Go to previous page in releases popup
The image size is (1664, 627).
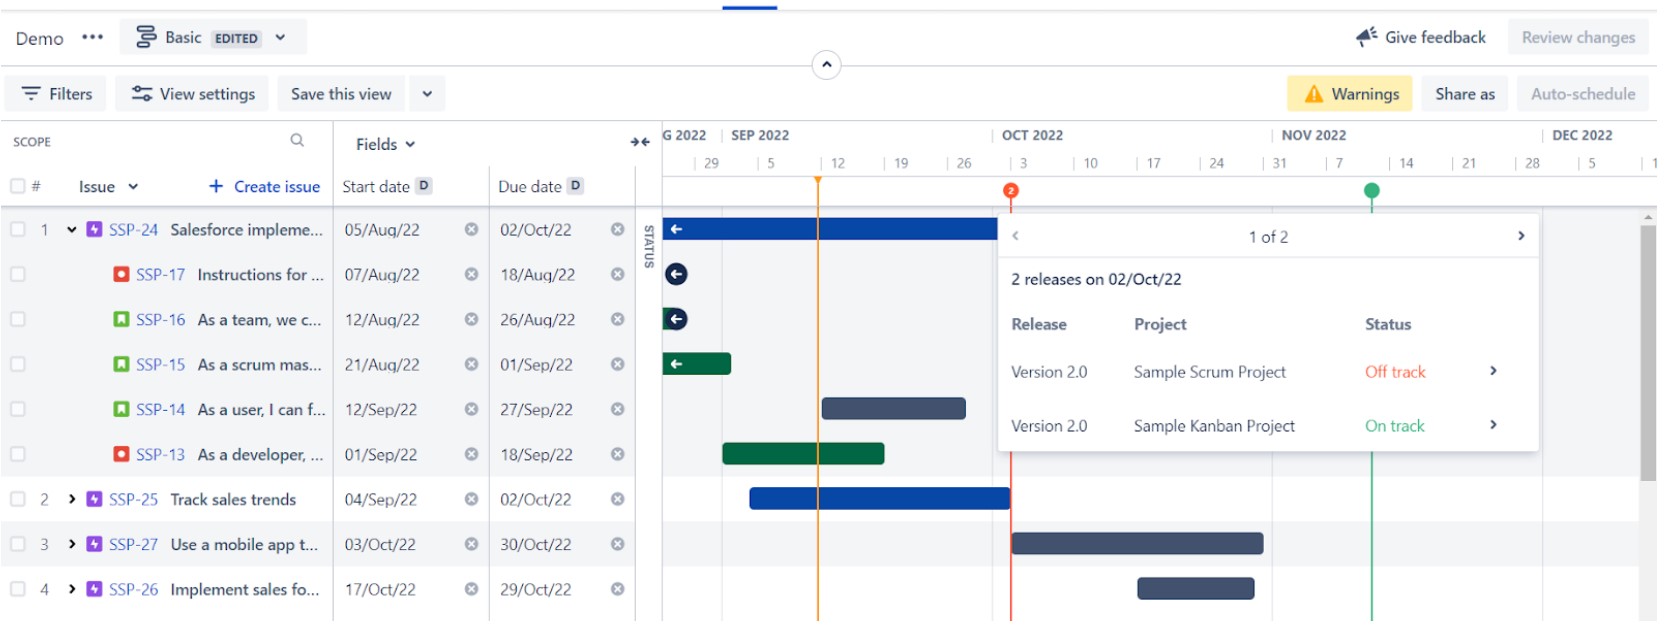pos(1015,236)
